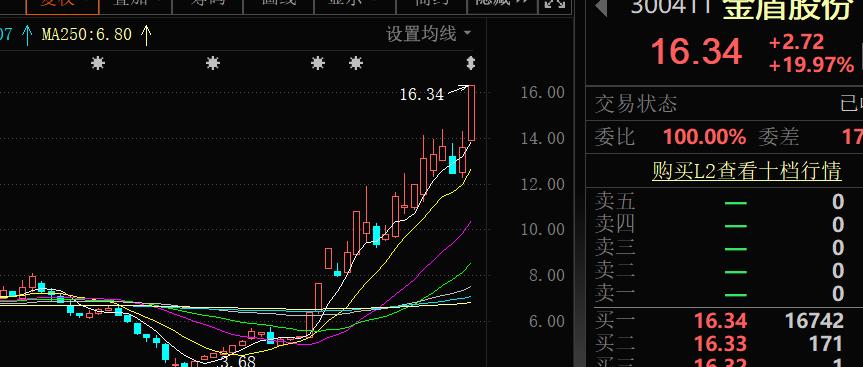Click the 卖一 volume 0
The width and height of the screenshot is (863, 367).
(837, 294)
